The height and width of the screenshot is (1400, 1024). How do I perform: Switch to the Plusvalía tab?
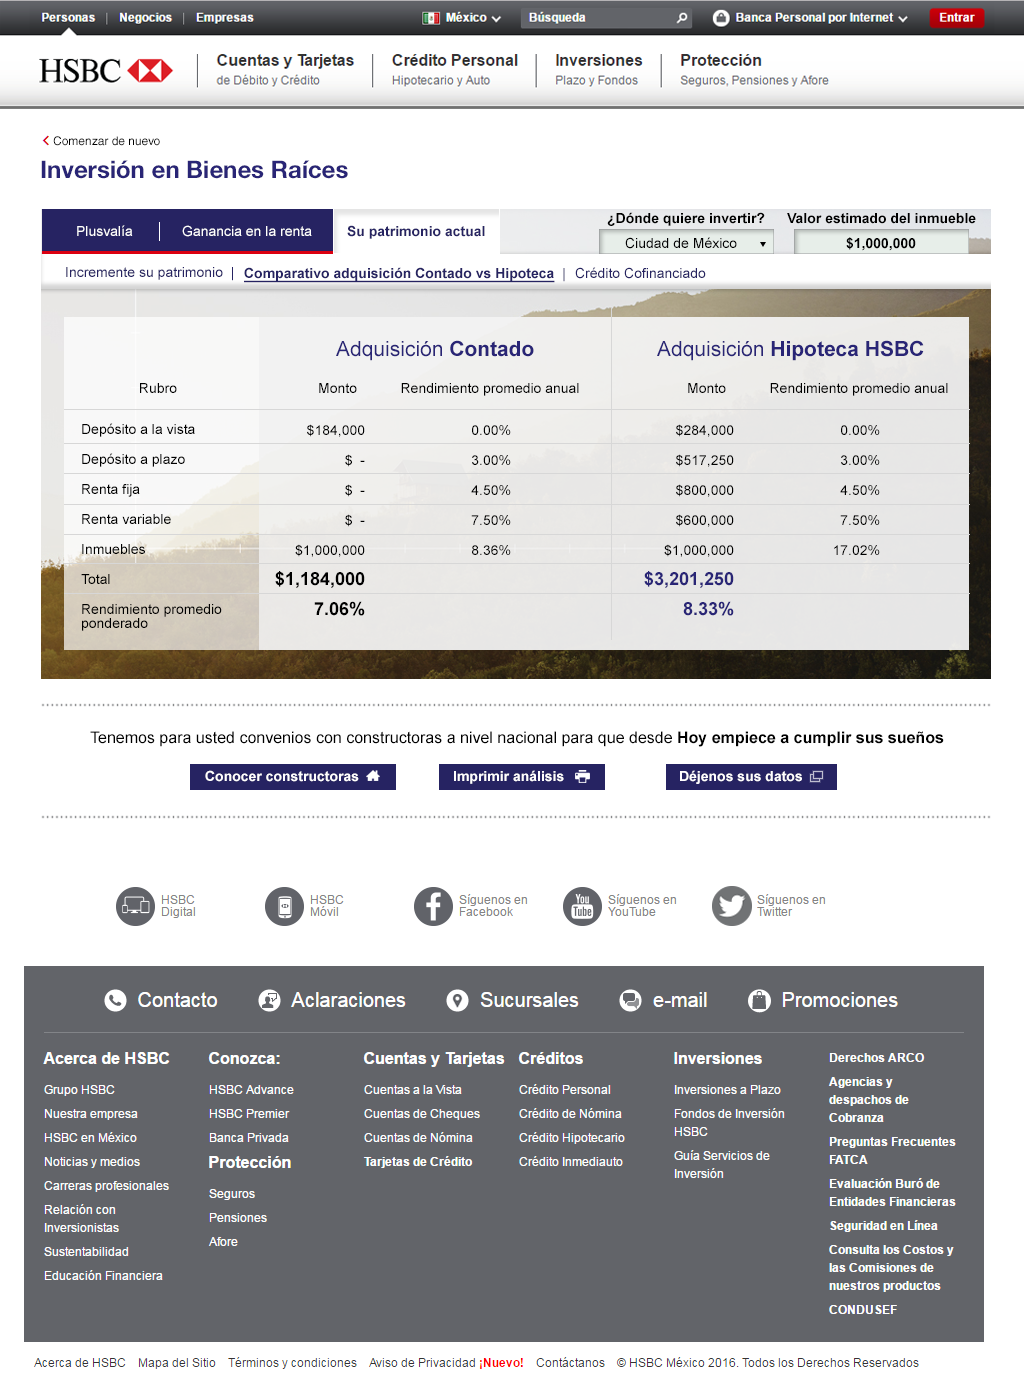tap(104, 231)
